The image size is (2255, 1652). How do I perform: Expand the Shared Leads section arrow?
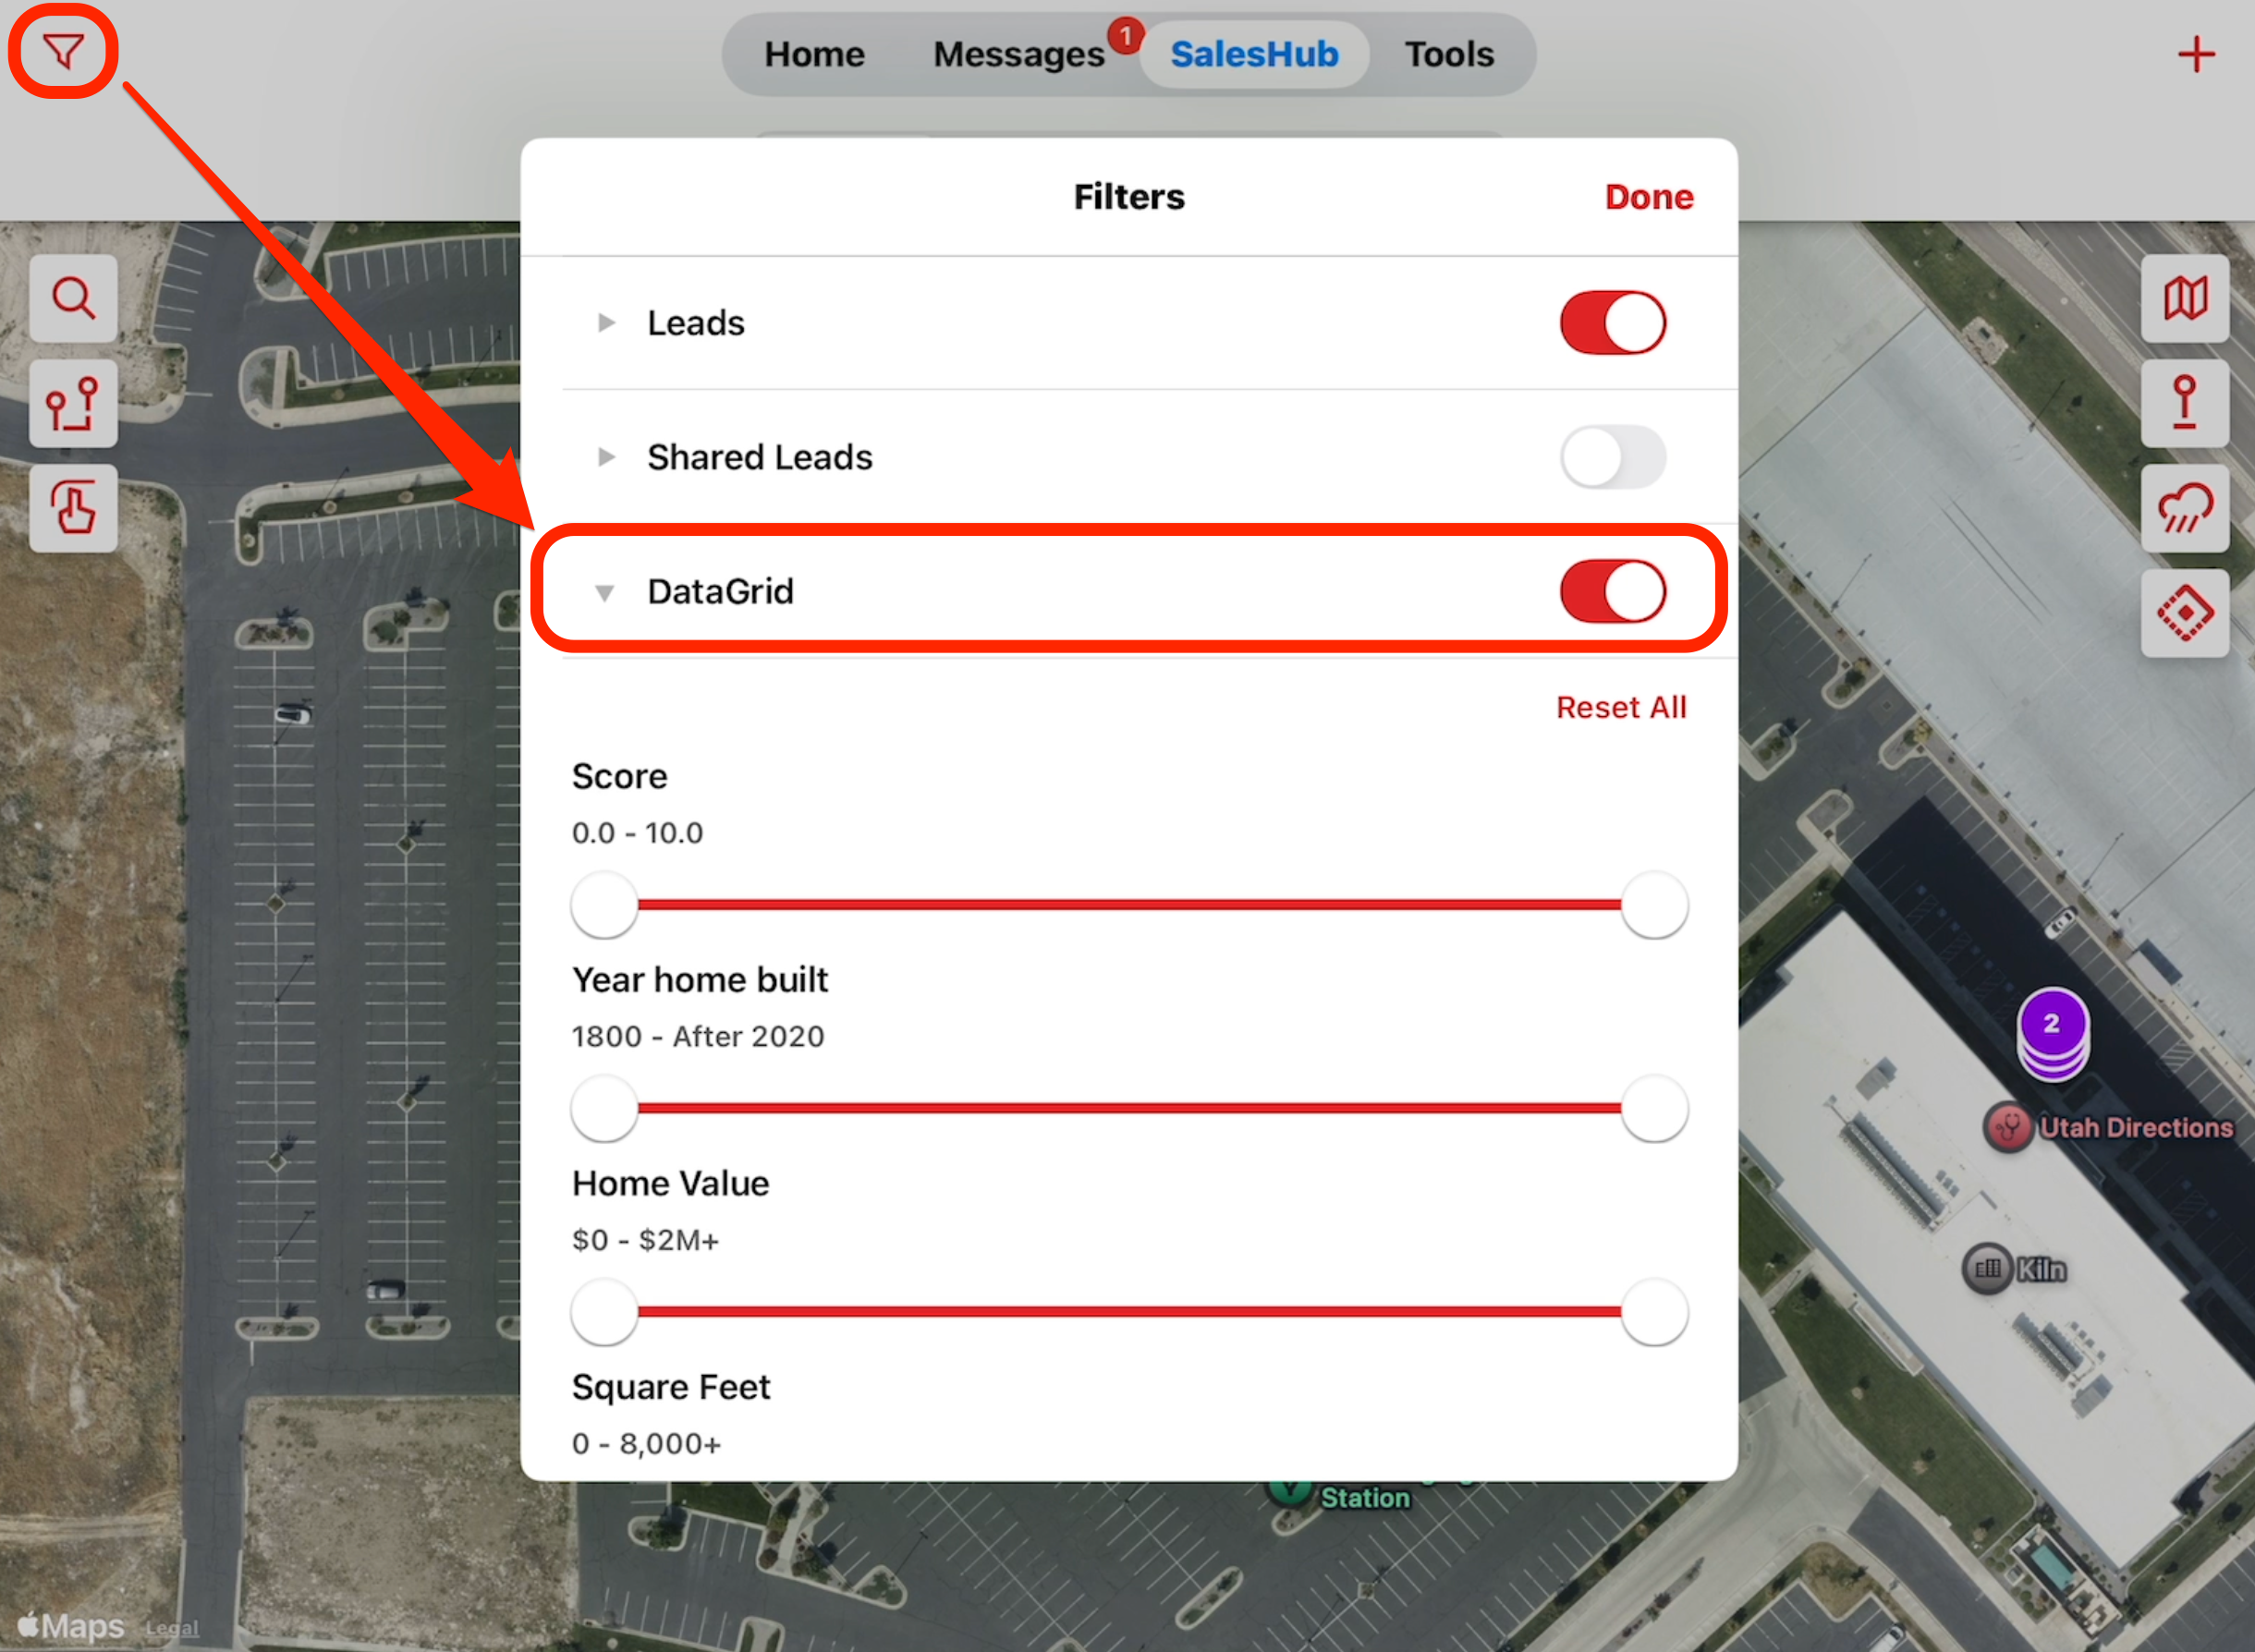(x=605, y=457)
